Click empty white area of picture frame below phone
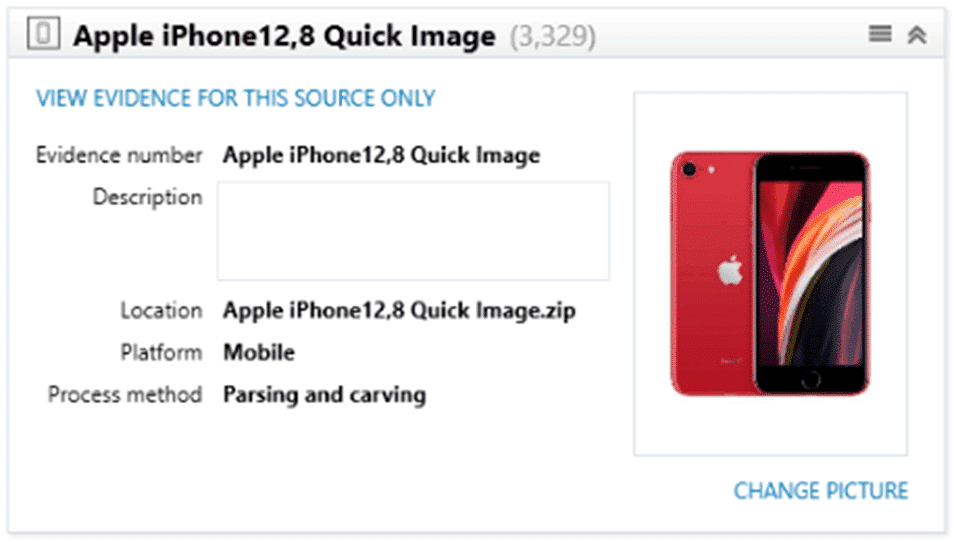This screenshot has height=542, width=954. [770, 426]
